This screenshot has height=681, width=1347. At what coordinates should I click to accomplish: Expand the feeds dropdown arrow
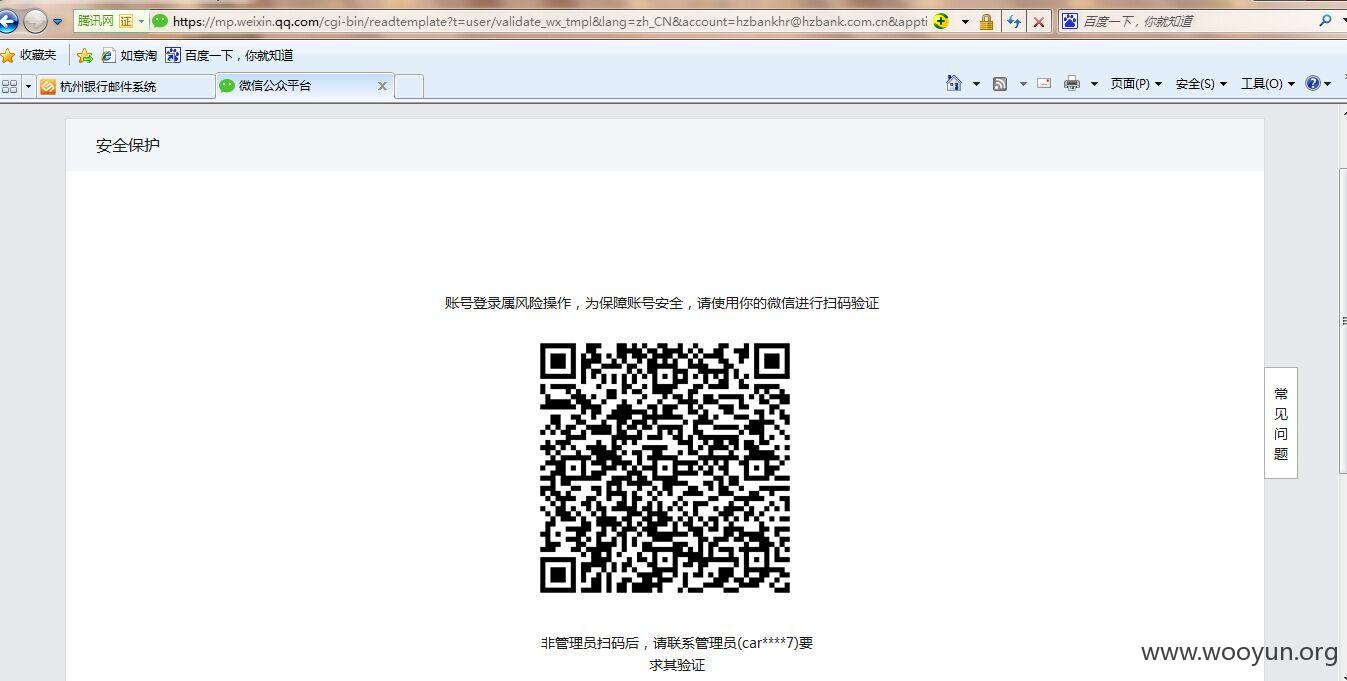1023,84
